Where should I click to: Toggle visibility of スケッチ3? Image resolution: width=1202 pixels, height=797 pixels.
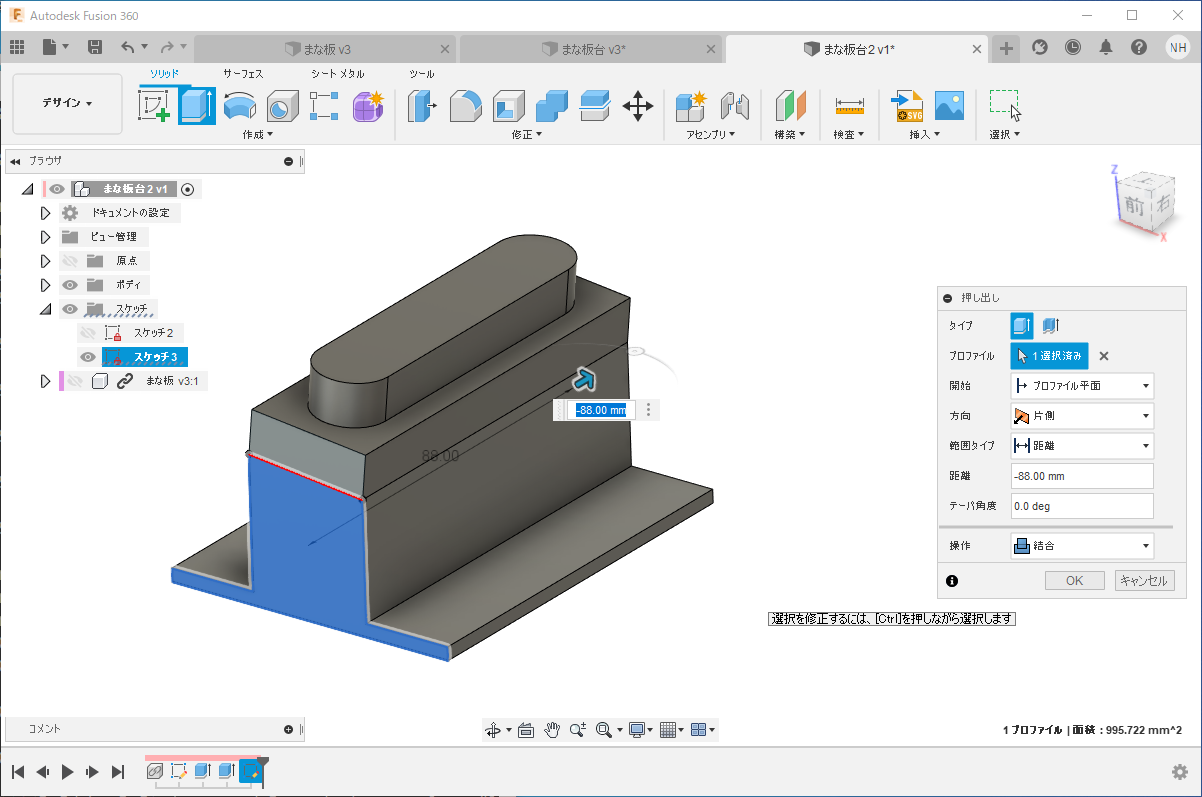coord(88,357)
